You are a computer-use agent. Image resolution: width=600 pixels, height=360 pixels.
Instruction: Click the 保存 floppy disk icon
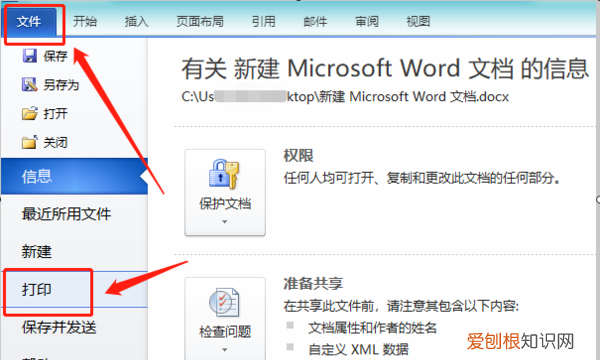[29, 56]
